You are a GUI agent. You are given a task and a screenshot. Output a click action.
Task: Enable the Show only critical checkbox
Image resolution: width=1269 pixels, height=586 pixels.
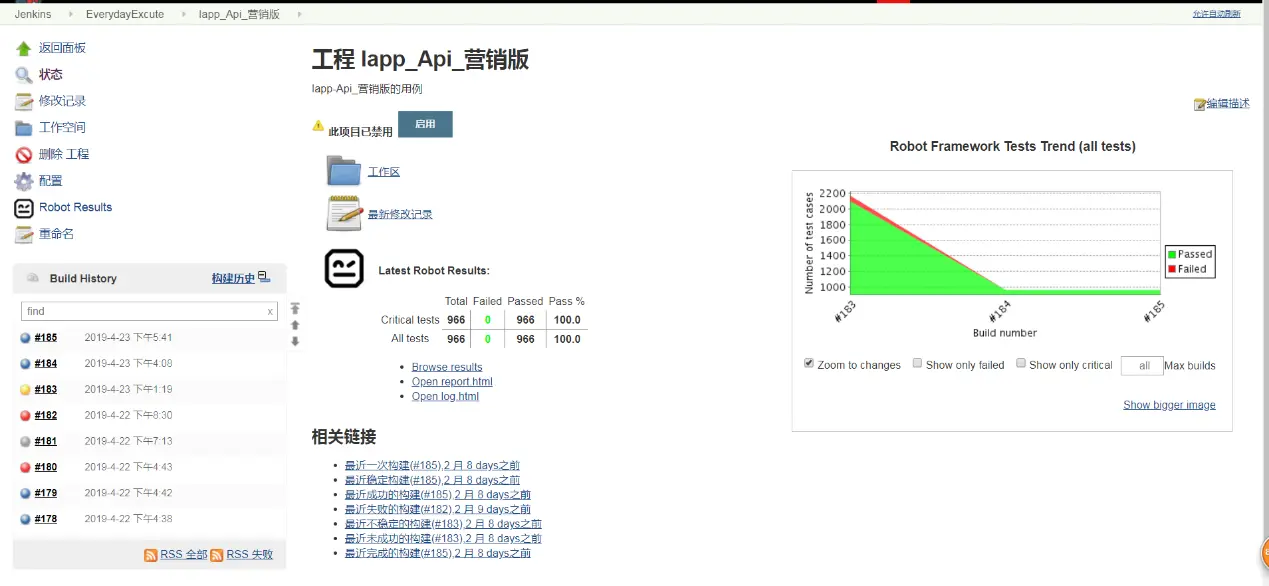(x=1021, y=363)
